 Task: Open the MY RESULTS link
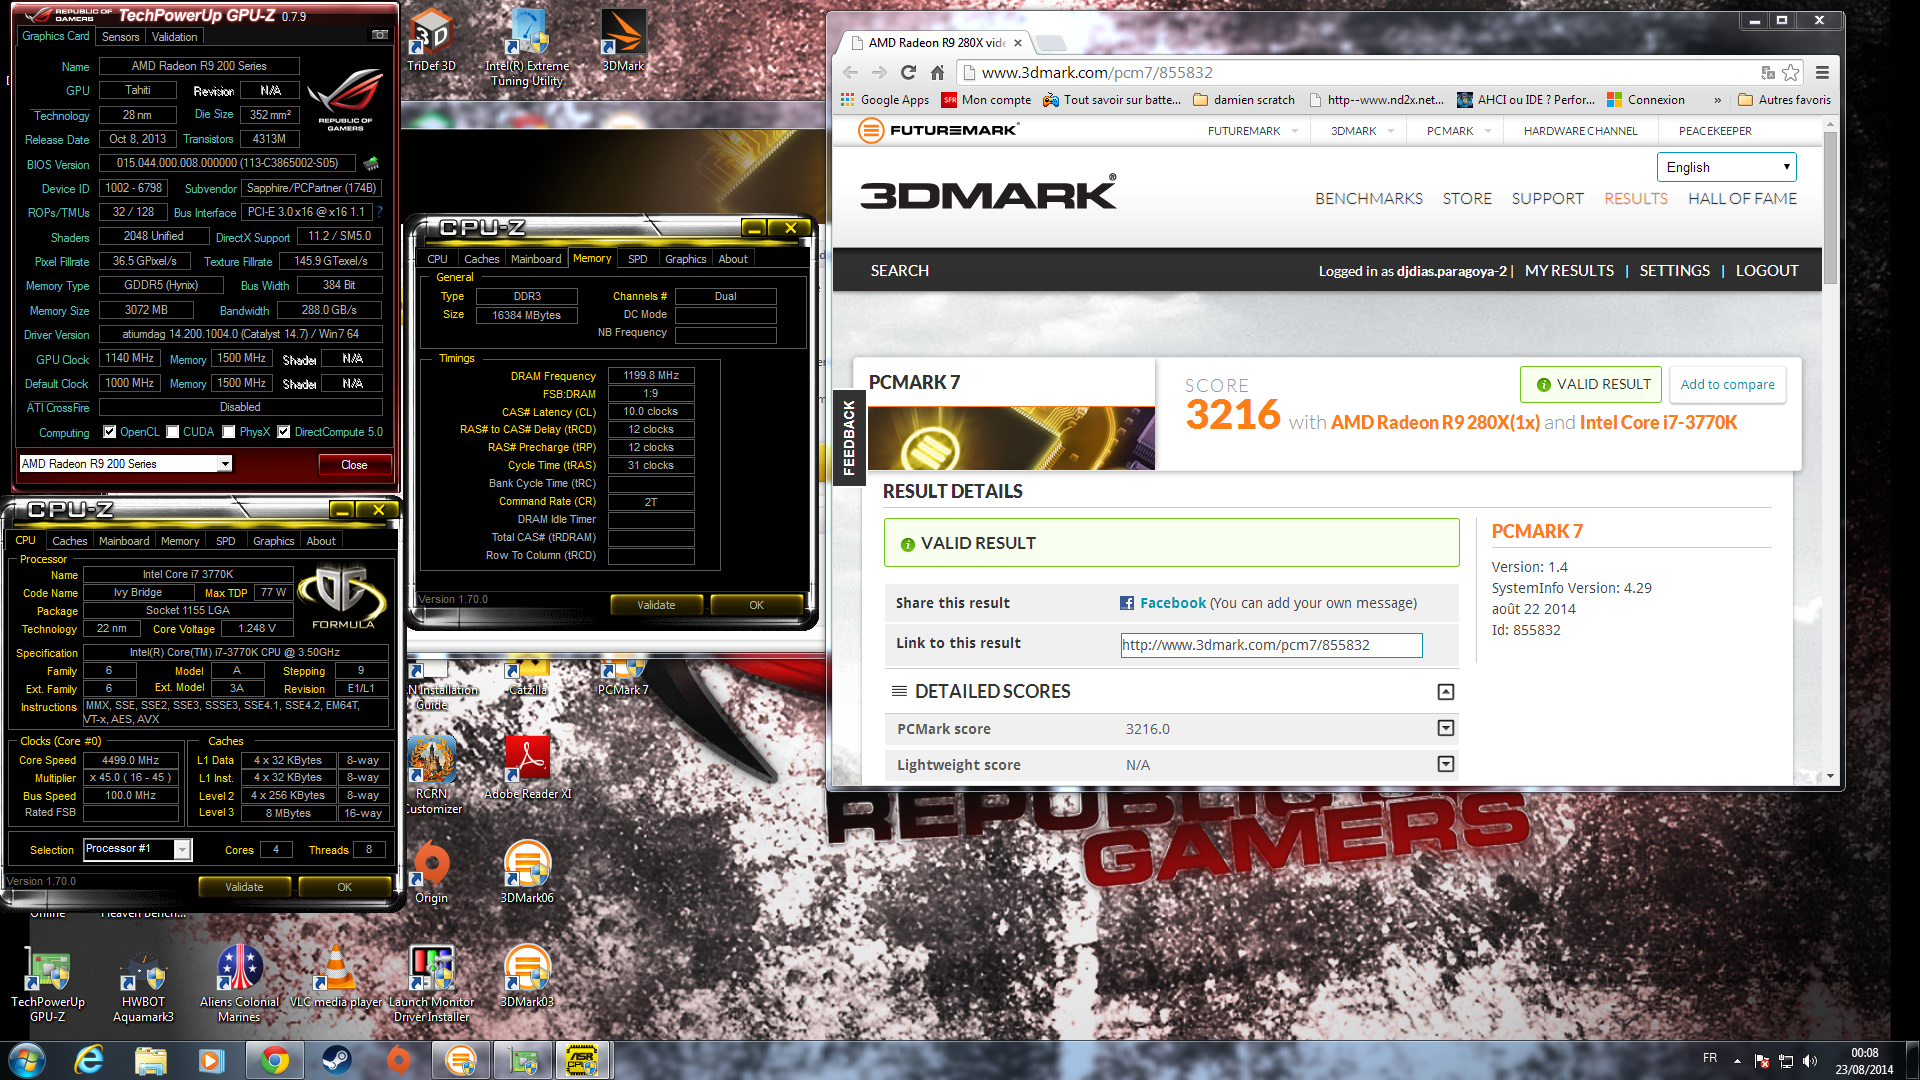(x=1569, y=270)
